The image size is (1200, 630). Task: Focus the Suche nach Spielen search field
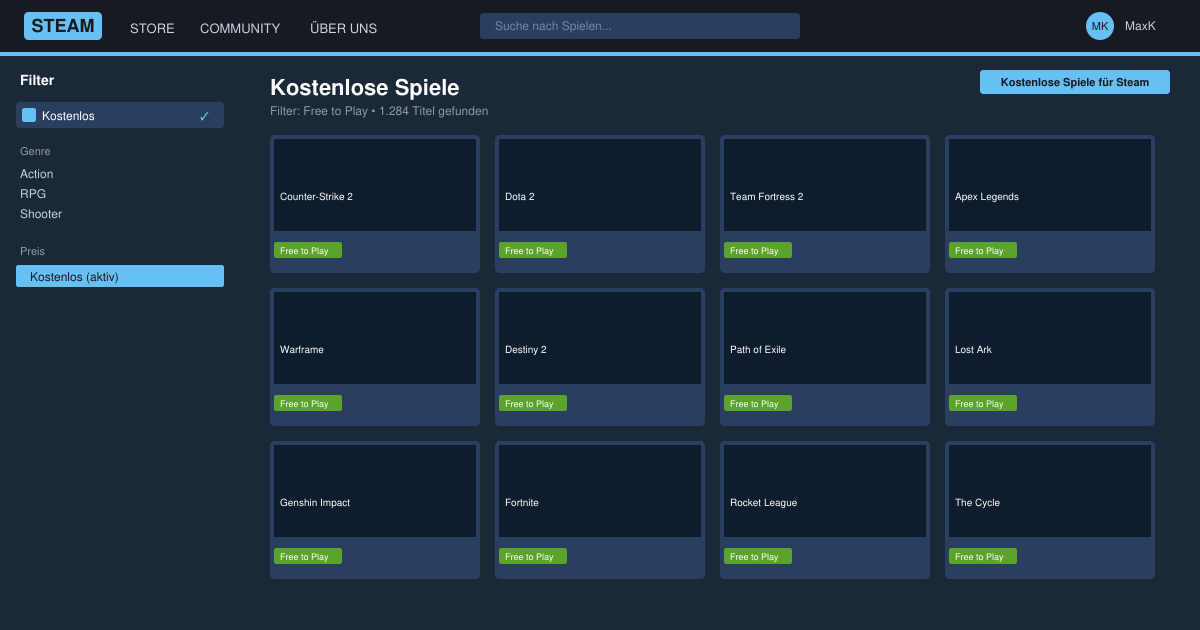click(x=640, y=26)
